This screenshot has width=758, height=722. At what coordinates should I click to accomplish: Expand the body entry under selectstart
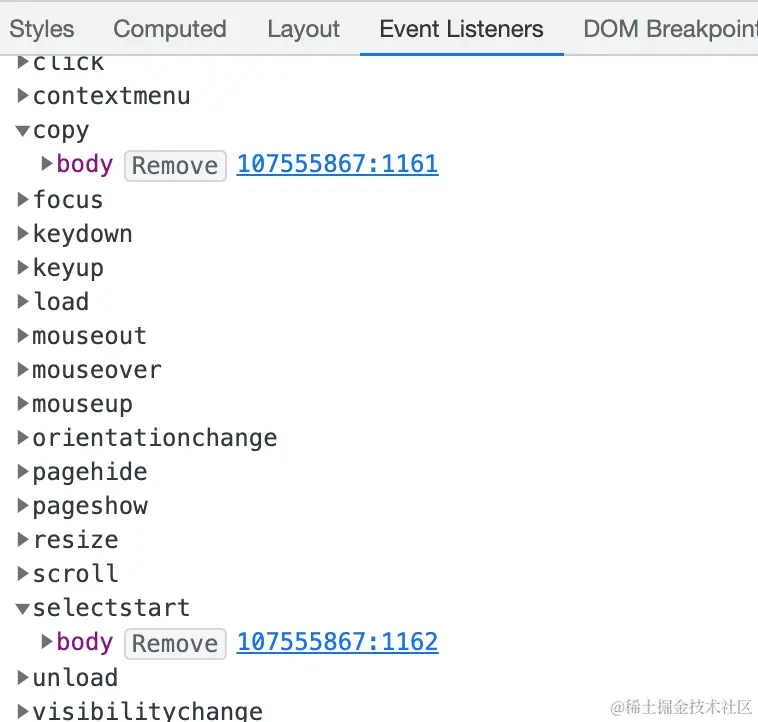[x=47, y=641]
